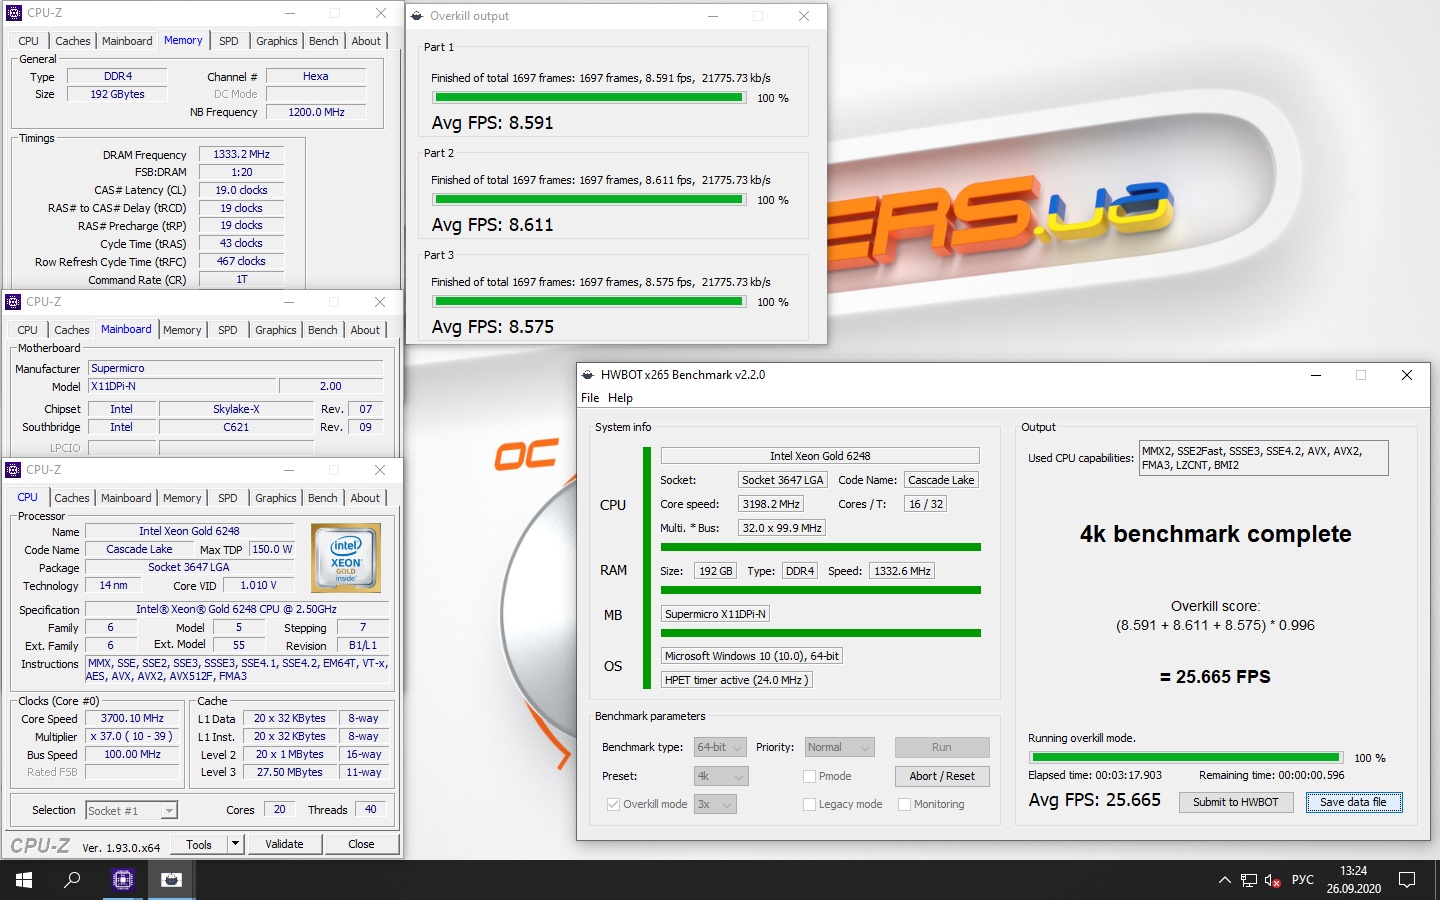Image resolution: width=1440 pixels, height=900 pixels.
Task: Click the Submit to HWBOT button
Action: [x=1235, y=802]
